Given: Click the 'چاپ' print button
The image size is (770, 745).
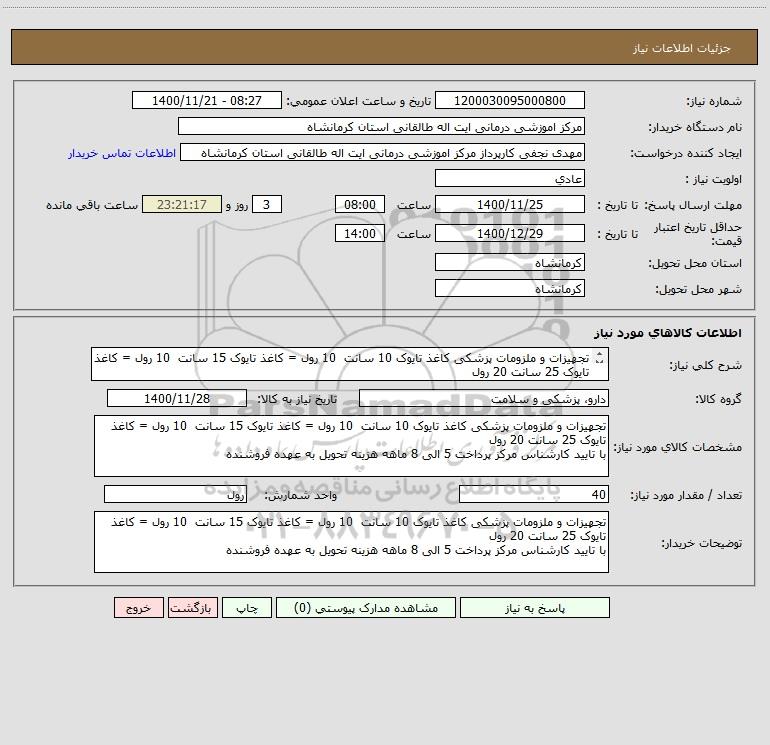Looking at the screenshot, I should click(x=247, y=607).
